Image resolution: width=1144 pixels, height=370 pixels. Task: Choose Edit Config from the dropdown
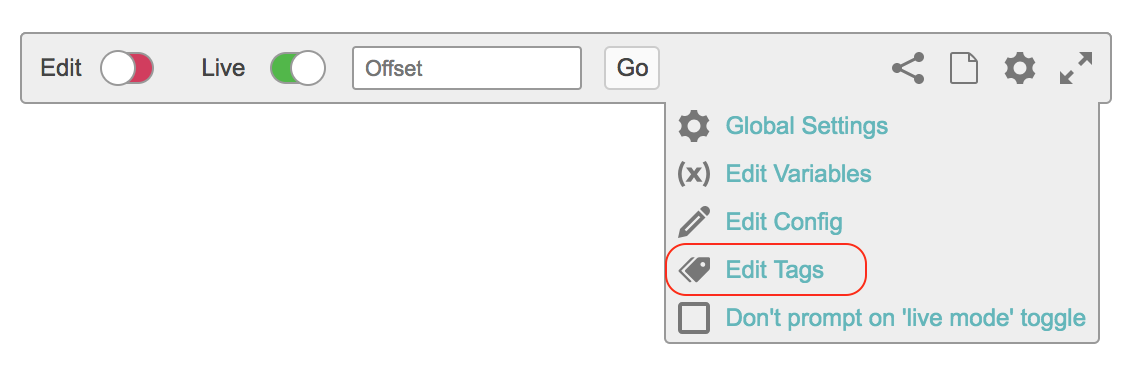(784, 222)
